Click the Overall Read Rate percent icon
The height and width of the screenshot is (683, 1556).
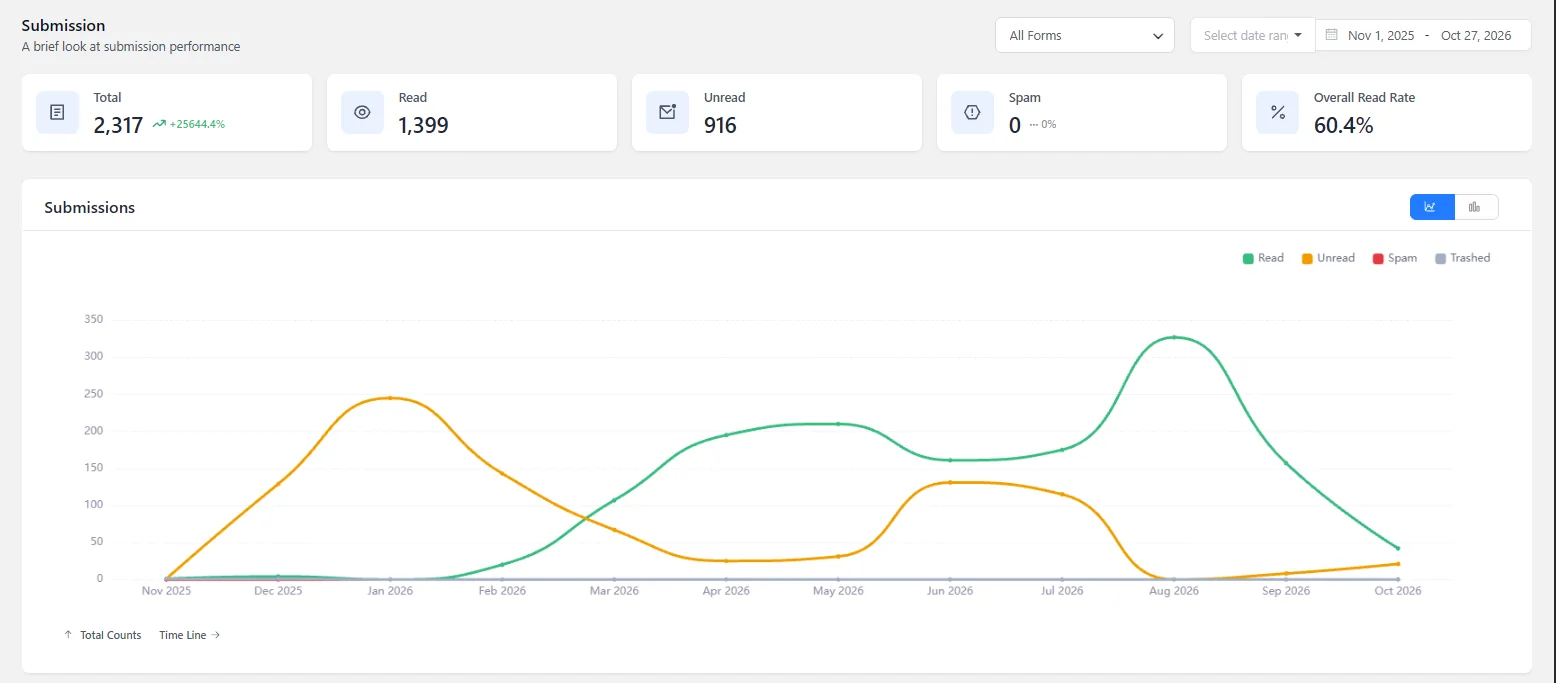1277,112
